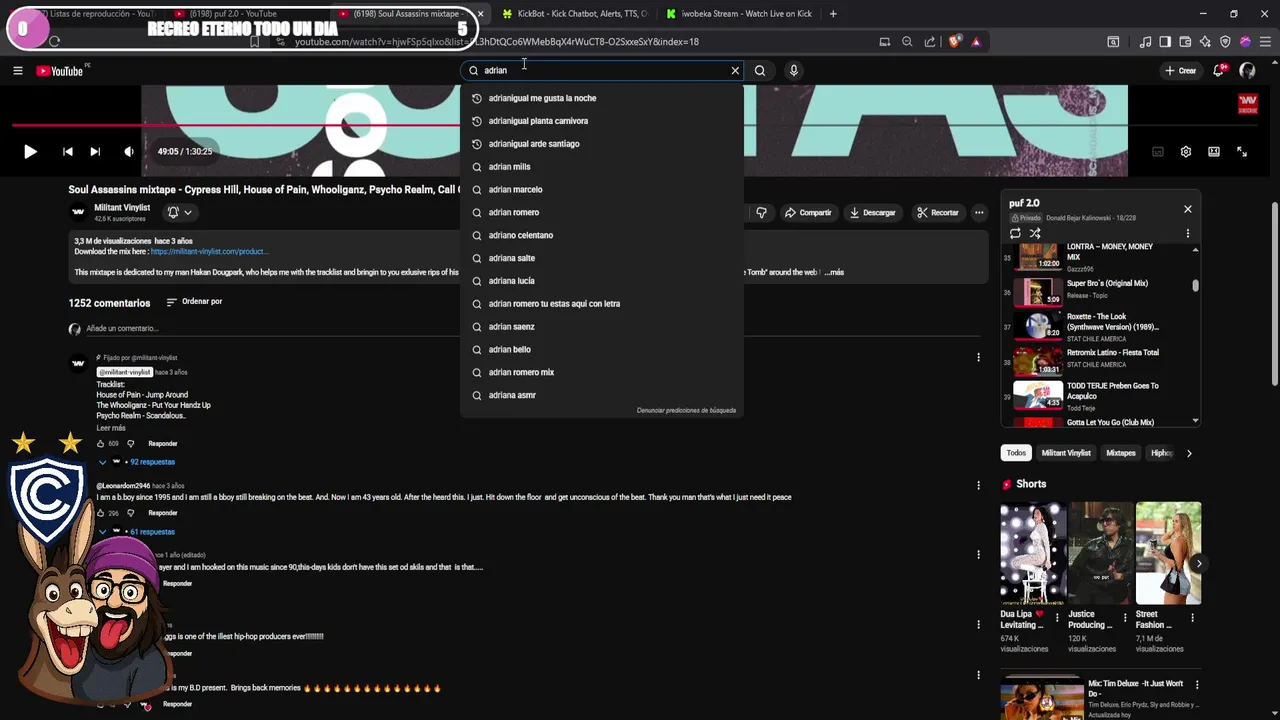The width and height of the screenshot is (1280, 720).
Task: Select the 'Mixtapes' filter chip
Action: pyautogui.click(x=1121, y=453)
